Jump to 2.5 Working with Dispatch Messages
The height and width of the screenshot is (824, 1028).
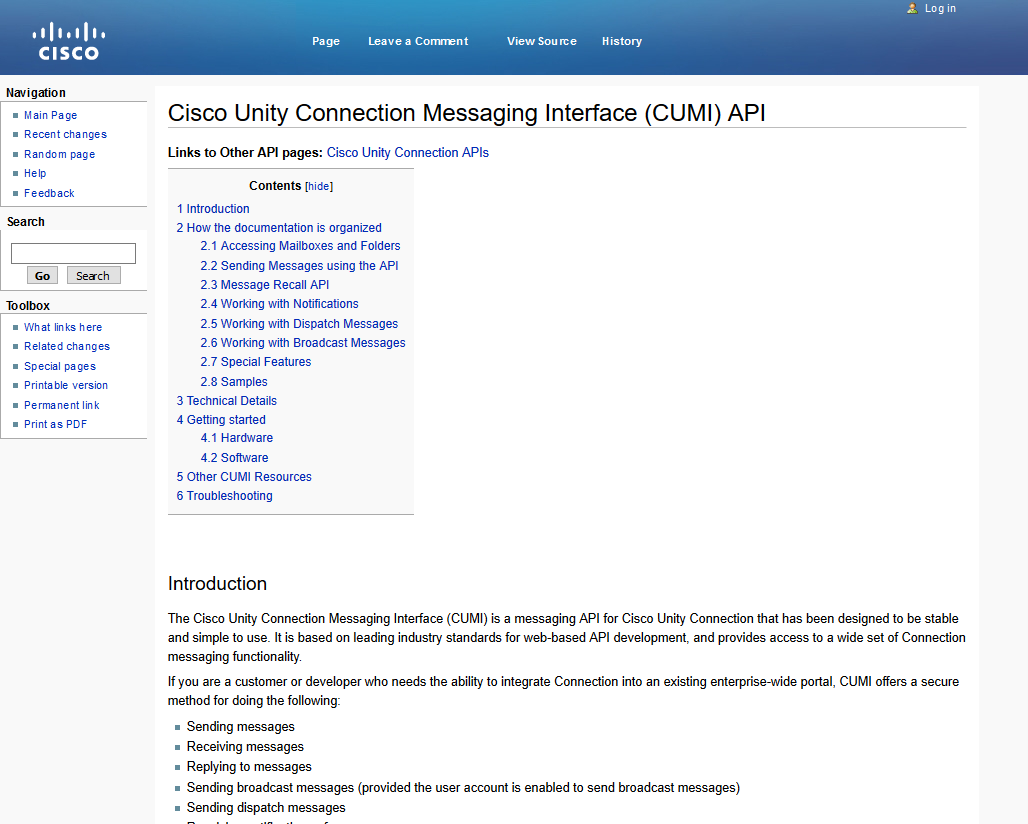[x=299, y=324]
